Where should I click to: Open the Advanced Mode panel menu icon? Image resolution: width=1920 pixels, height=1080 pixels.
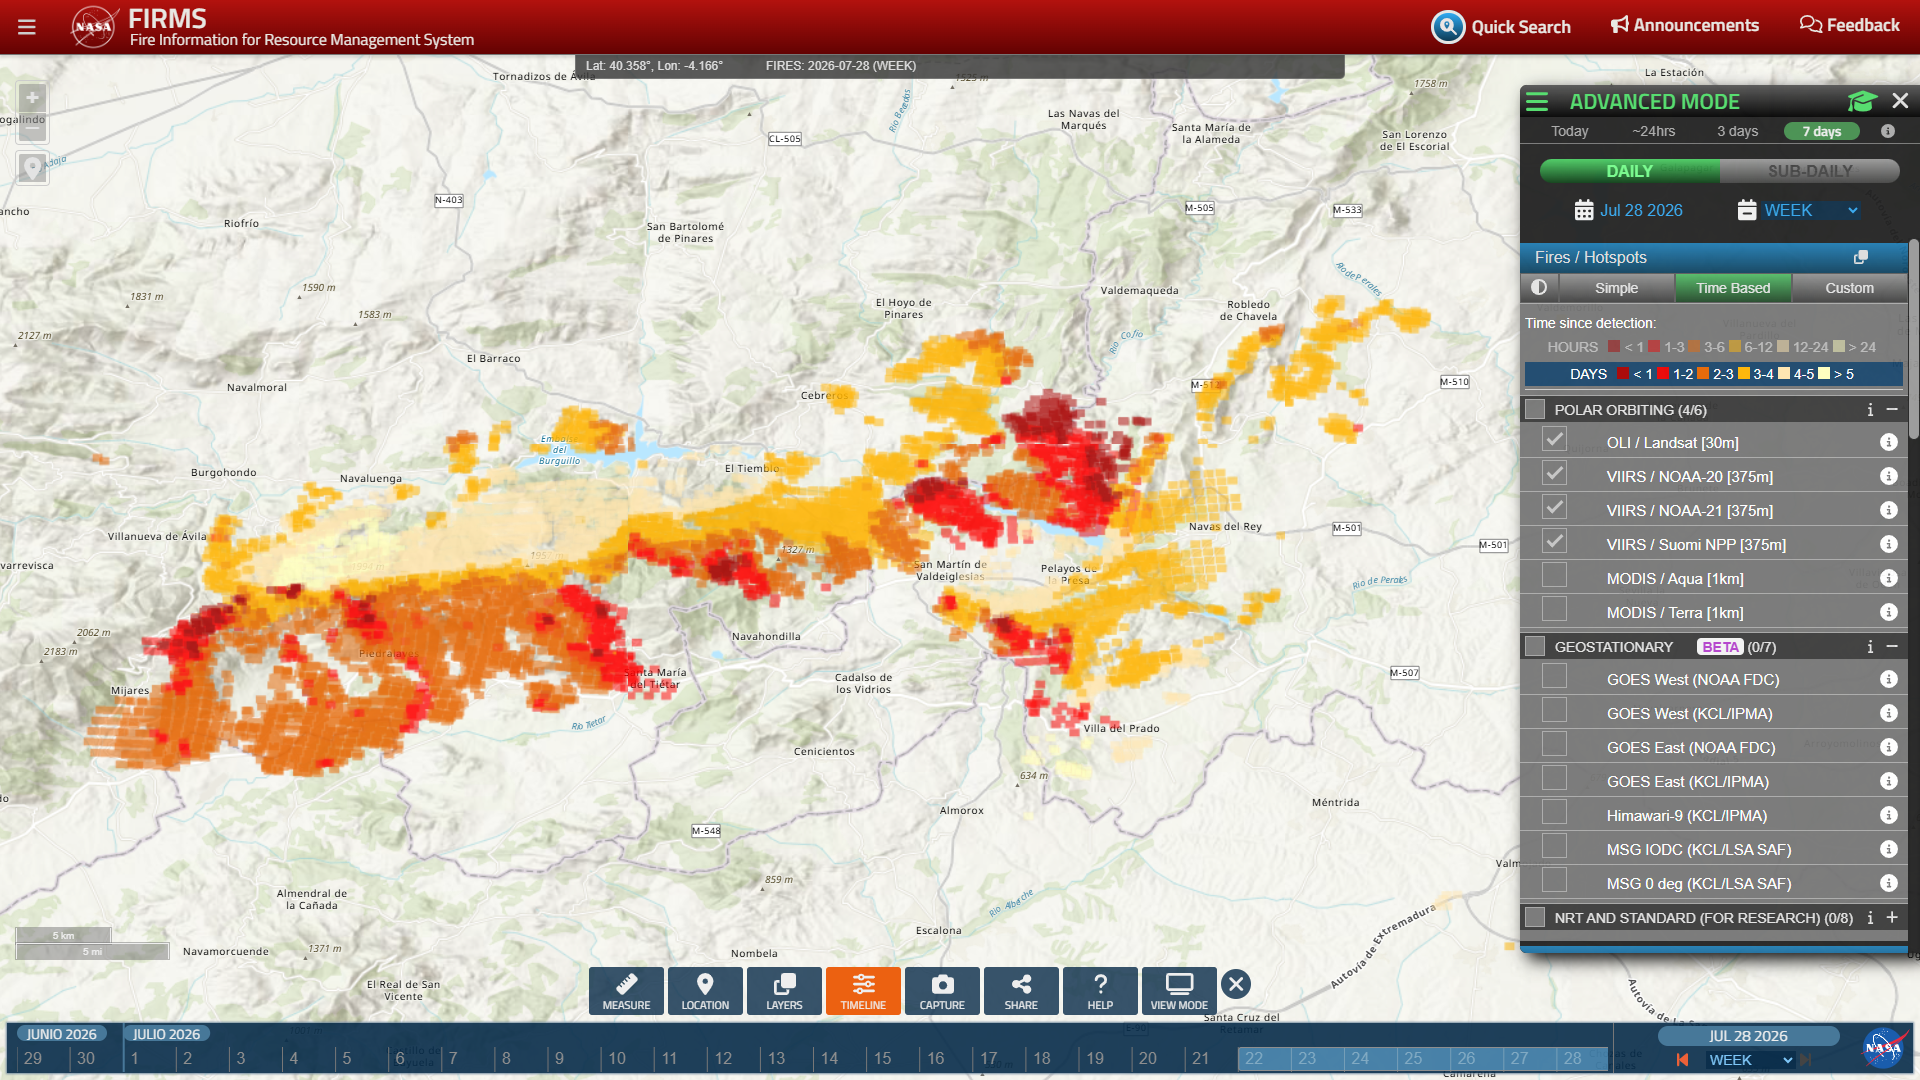1537,102
